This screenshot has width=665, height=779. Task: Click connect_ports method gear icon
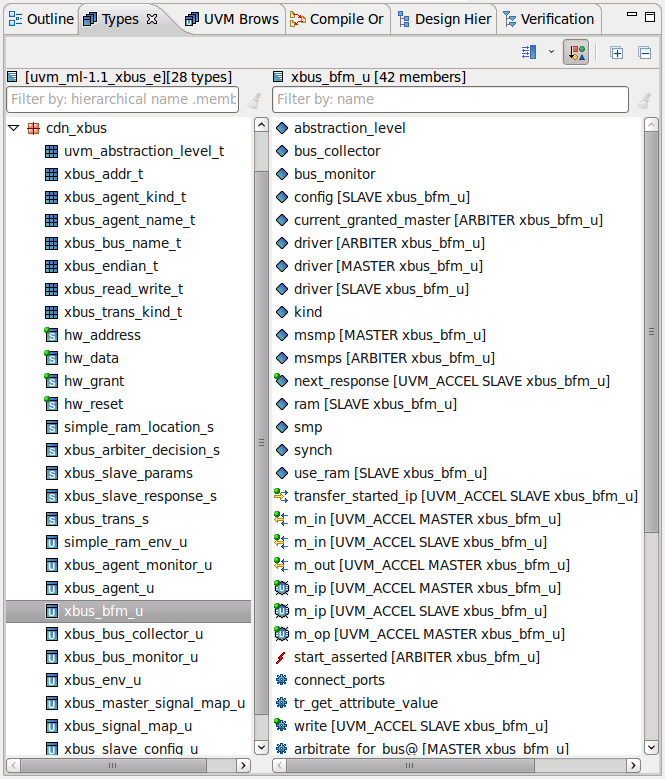click(x=282, y=680)
